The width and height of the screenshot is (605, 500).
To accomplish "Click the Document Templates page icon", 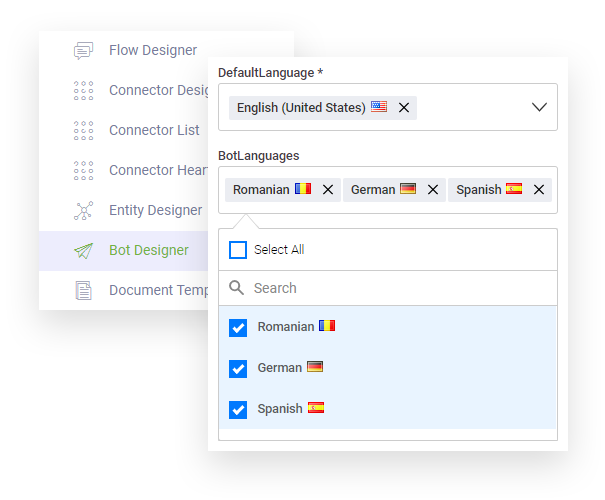I will (x=83, y=291).
